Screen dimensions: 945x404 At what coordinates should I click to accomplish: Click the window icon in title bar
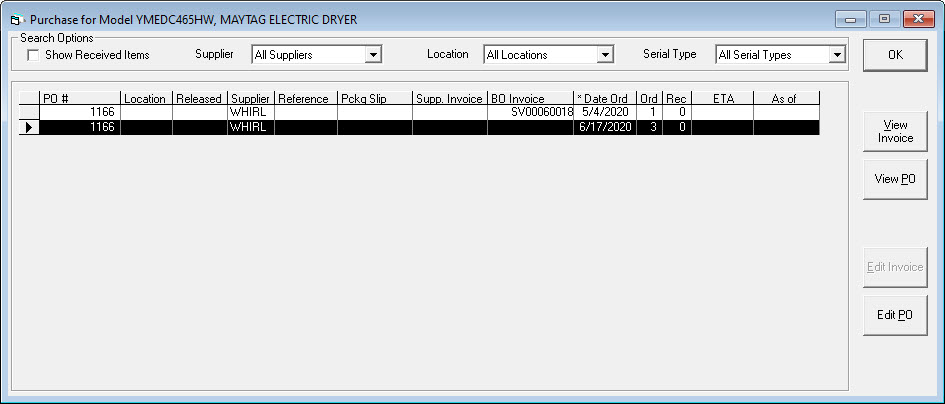point(16,20)
